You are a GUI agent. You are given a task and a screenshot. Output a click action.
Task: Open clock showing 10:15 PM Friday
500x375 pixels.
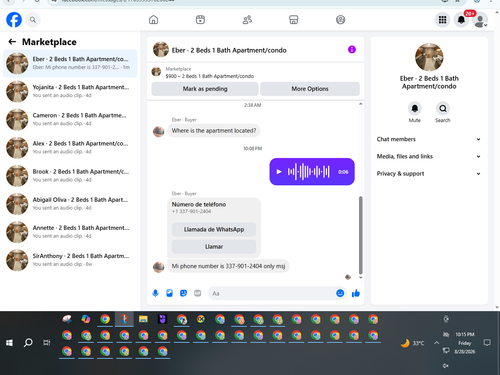point(465,343)
